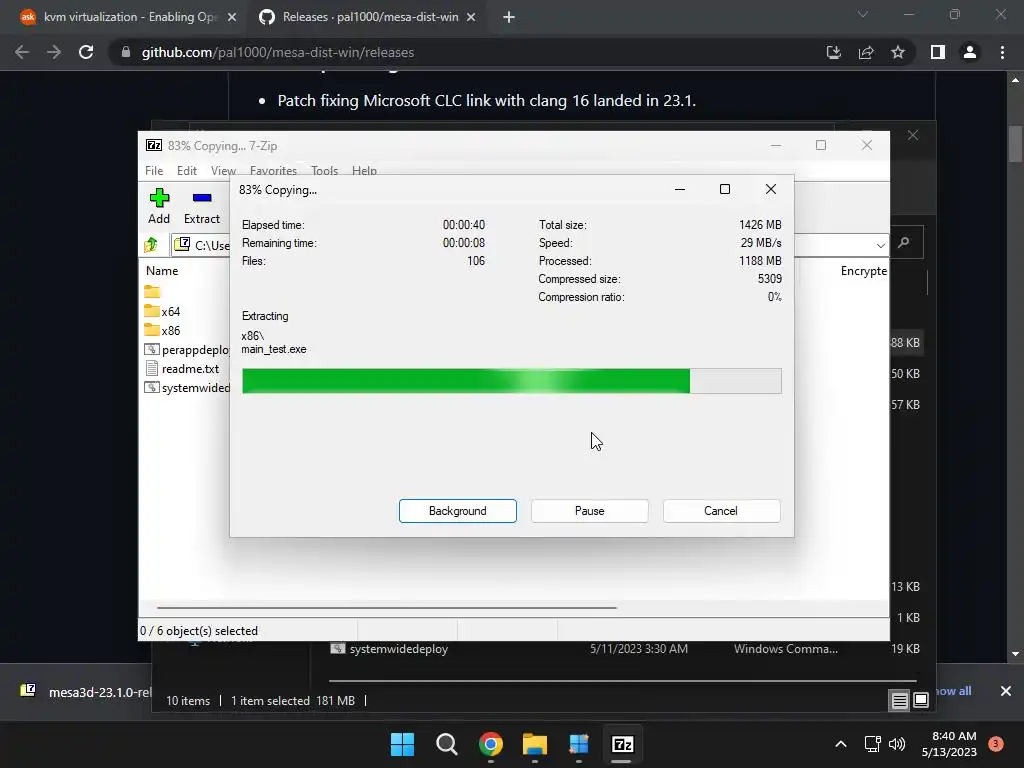The height and width of the screenshot is (768, 1024).
Task: Click the Background button
Action: 458,511
